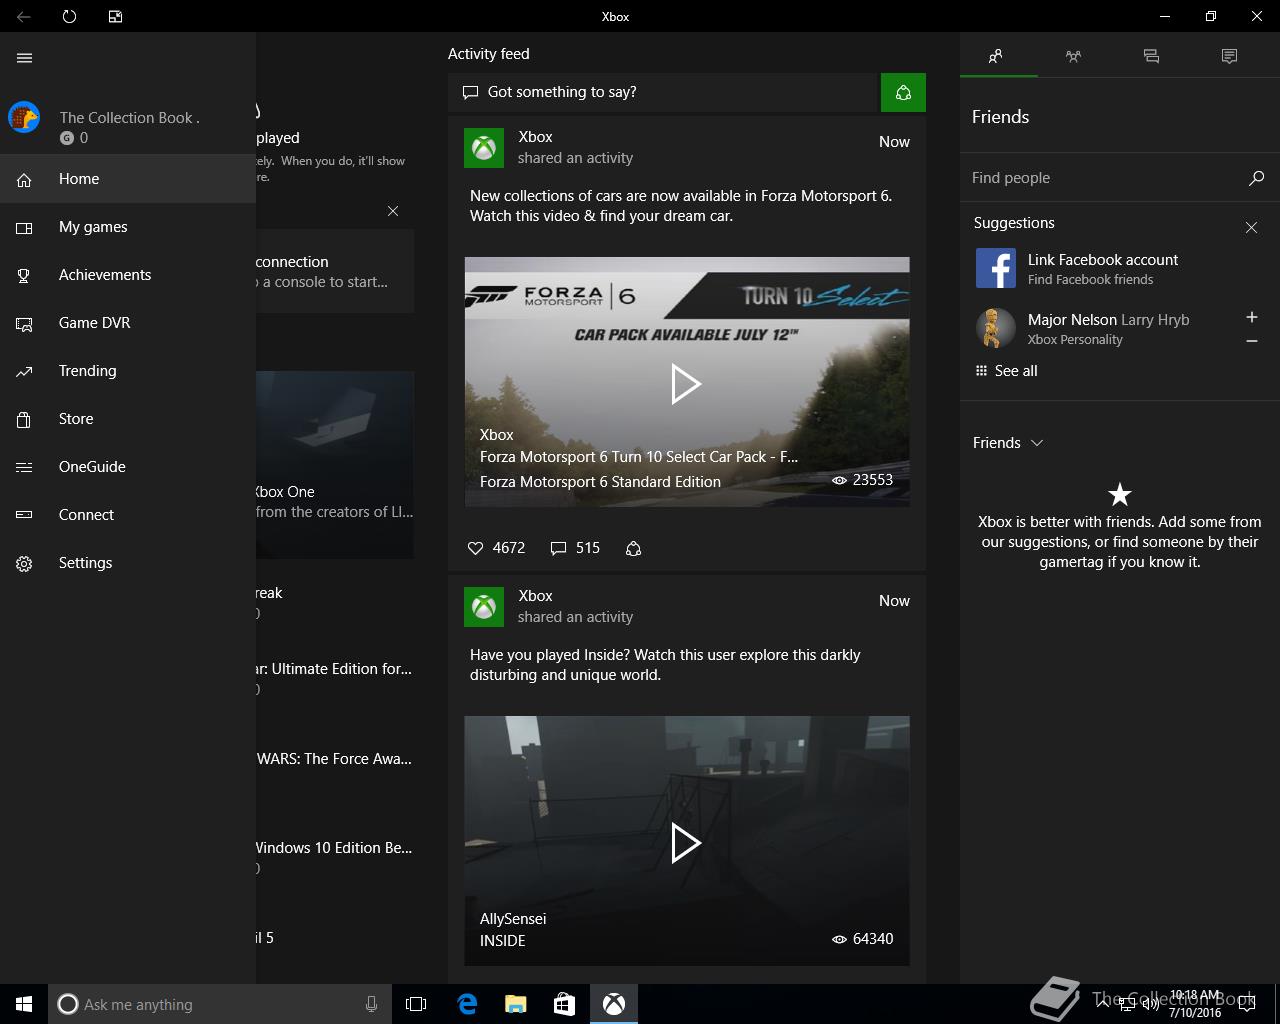
Task: Click the Trending arrow icon
Action: coord(24,371)
